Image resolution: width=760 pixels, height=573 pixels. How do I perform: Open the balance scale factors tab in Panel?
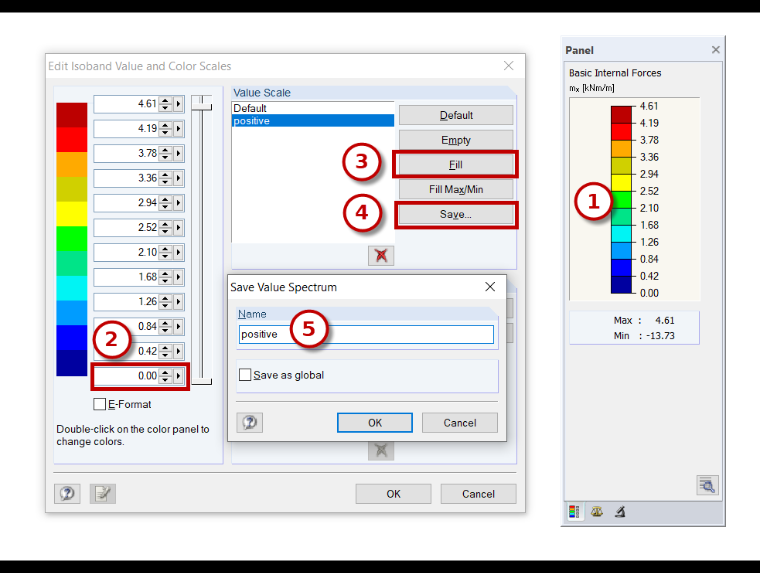point(597,511)
